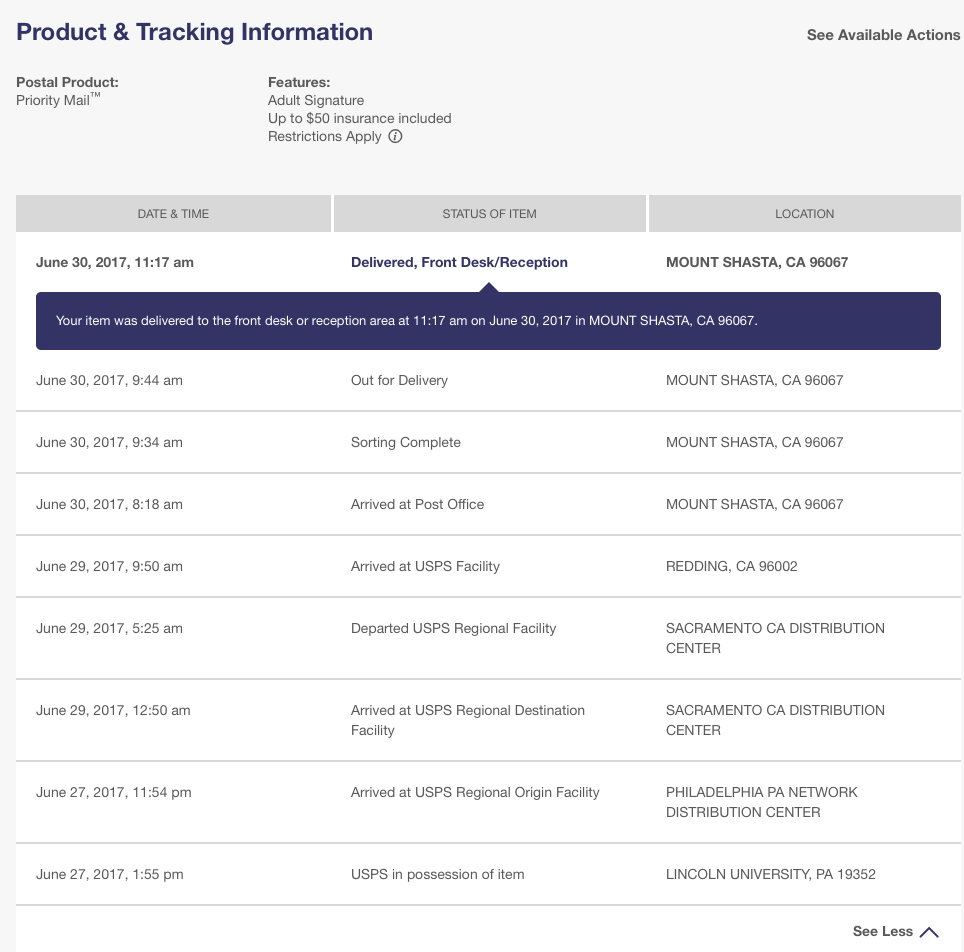Click the STATUS OF ITEM column header

[489, 213]
